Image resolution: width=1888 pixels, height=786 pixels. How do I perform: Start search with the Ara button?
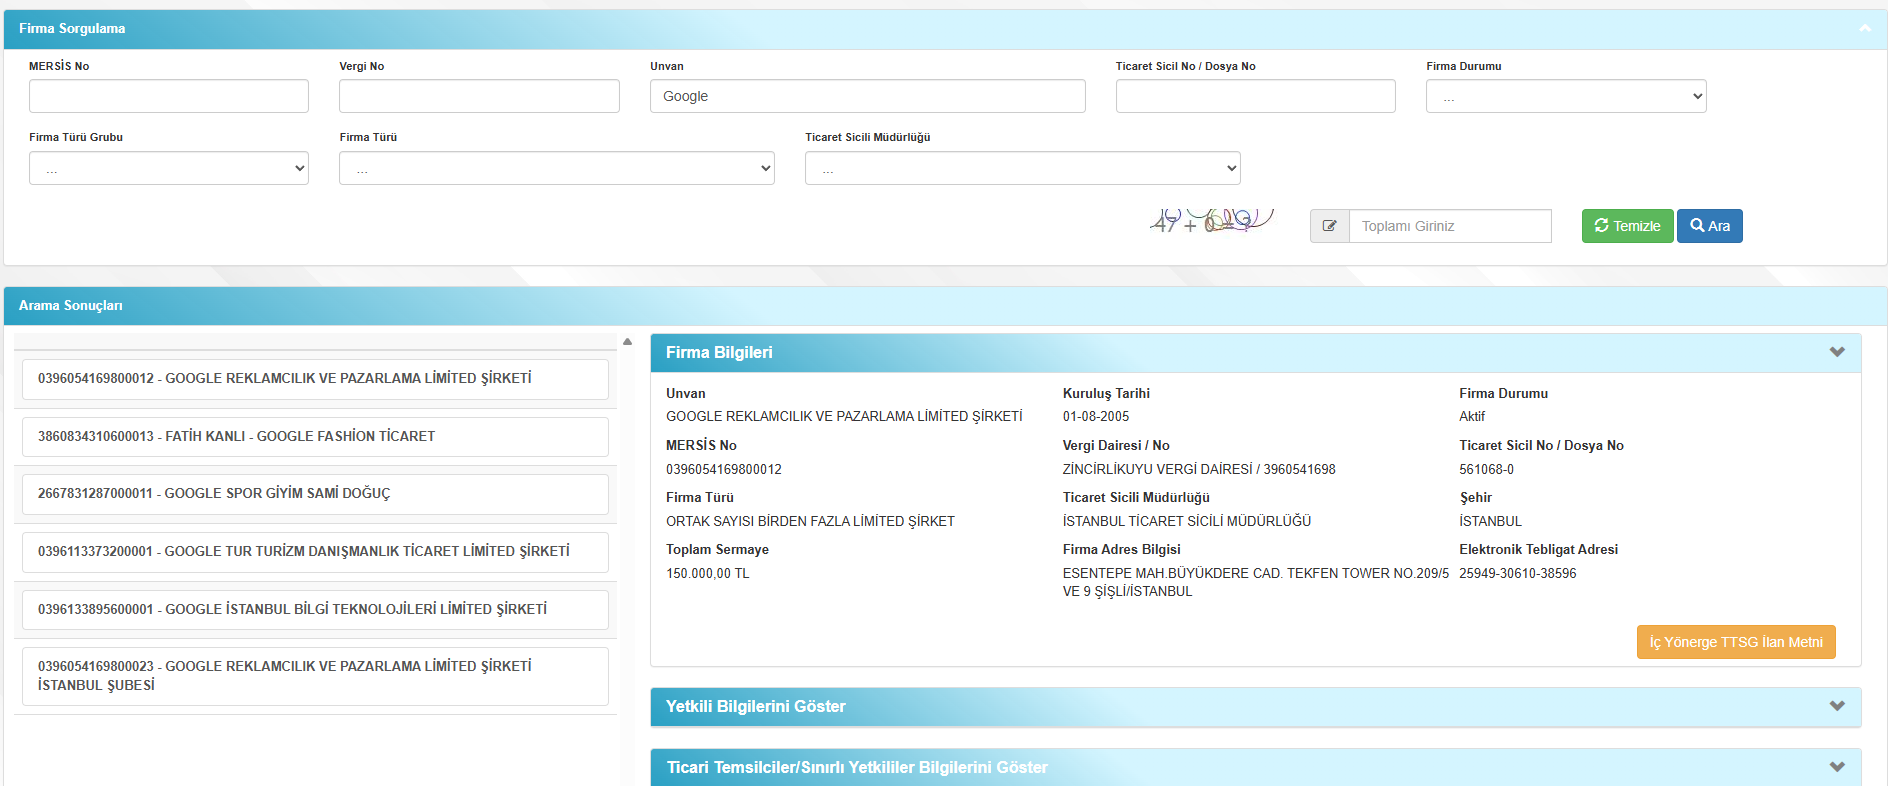(x=1710, y=226)
